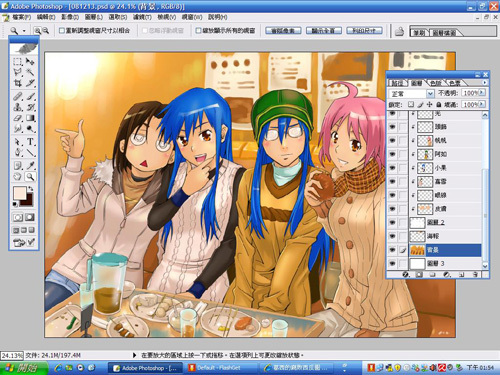Select the Notes tool
500x375 pixels.
[x=18, y=166]
